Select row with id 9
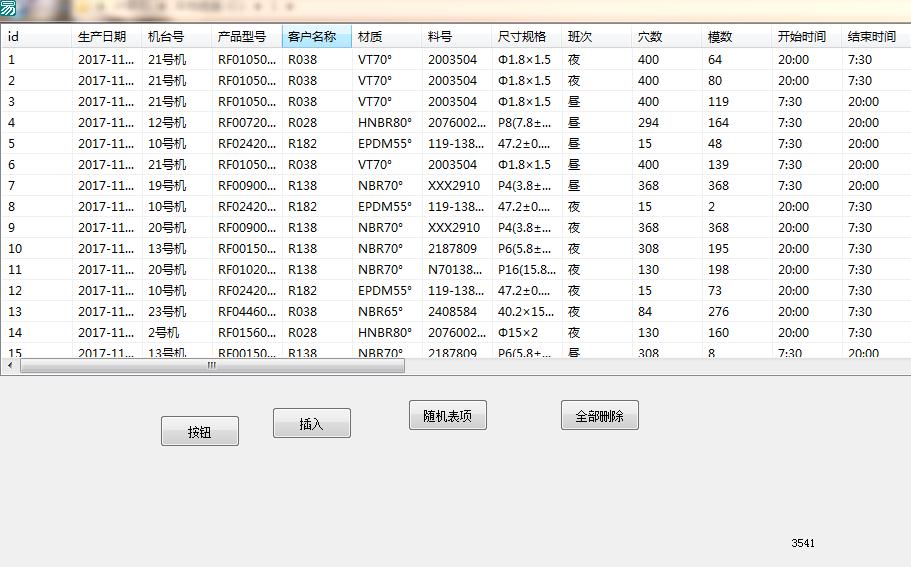 tap(456, 227)
